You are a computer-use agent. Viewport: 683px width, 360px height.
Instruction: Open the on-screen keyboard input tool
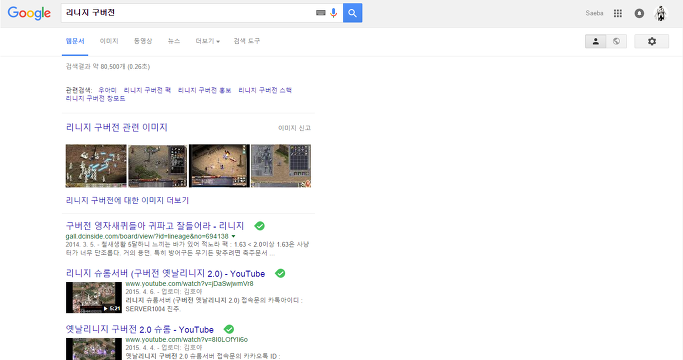(x=321, y=13)
